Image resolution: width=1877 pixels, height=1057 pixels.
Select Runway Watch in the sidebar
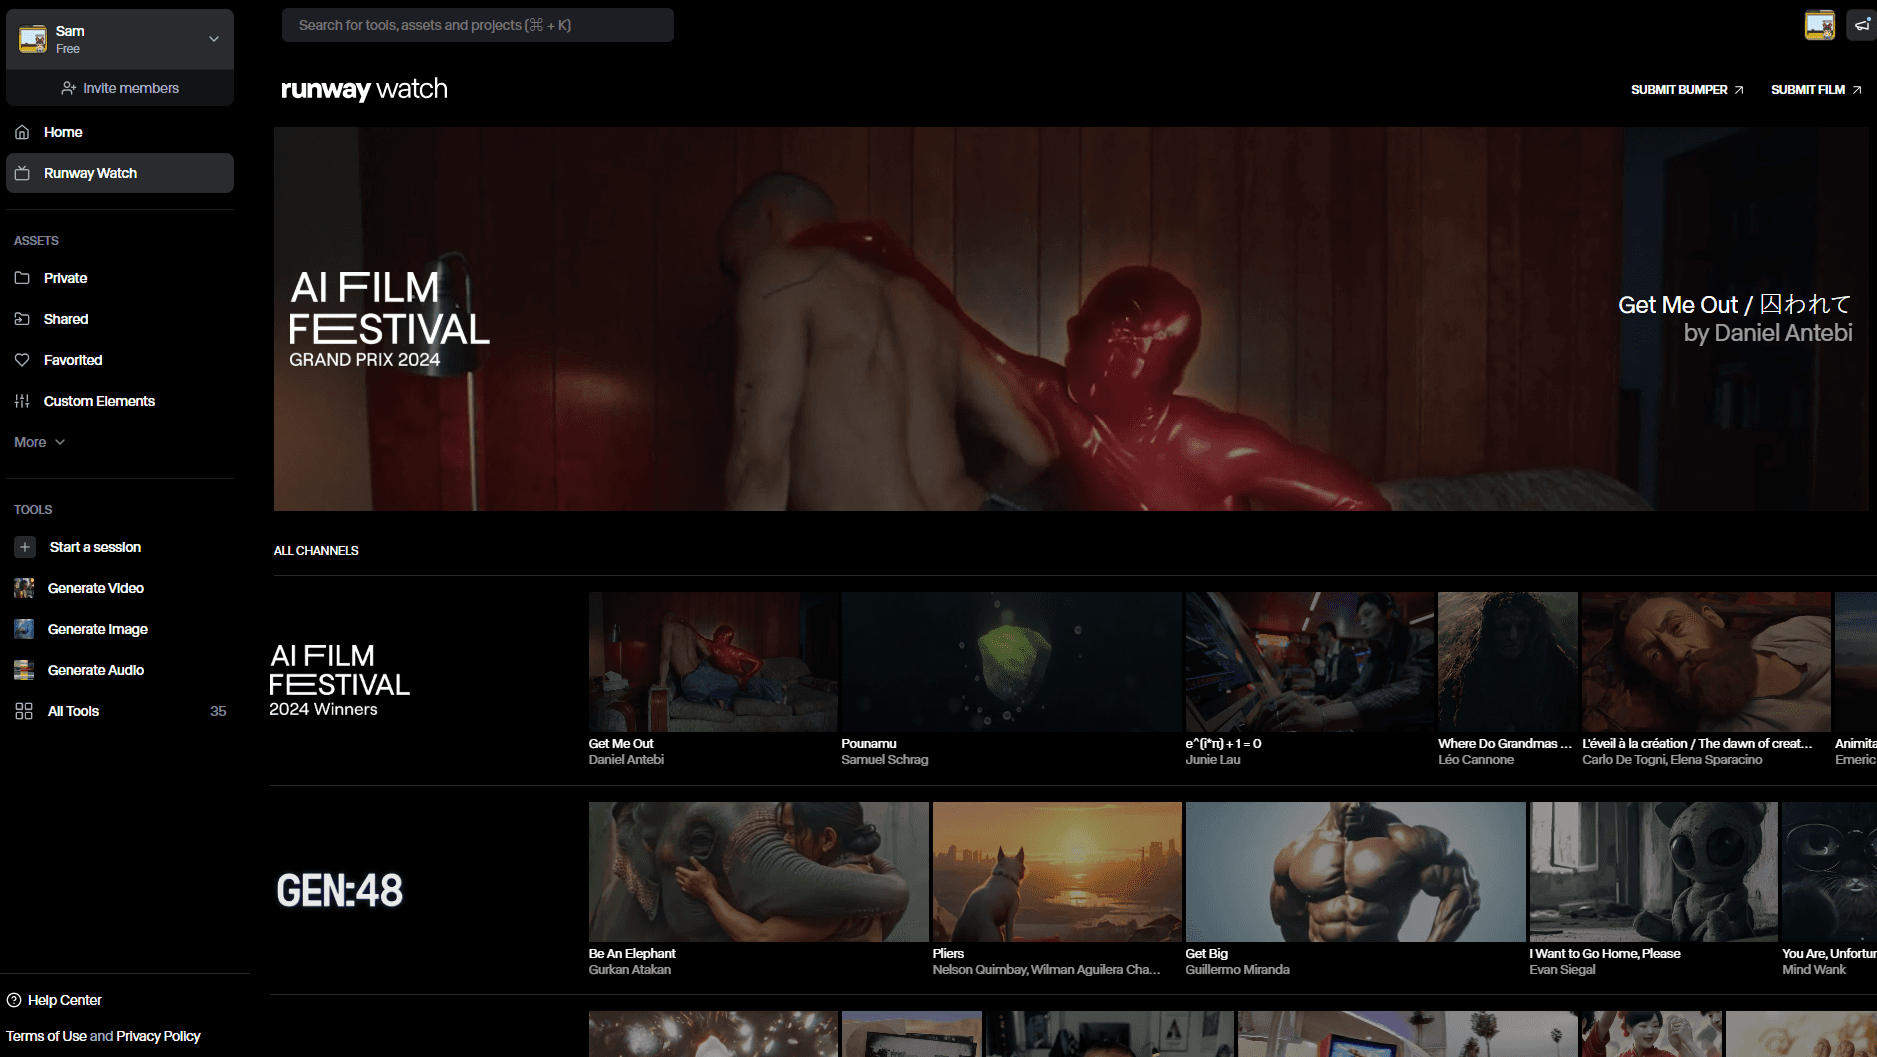coord(120,173)
